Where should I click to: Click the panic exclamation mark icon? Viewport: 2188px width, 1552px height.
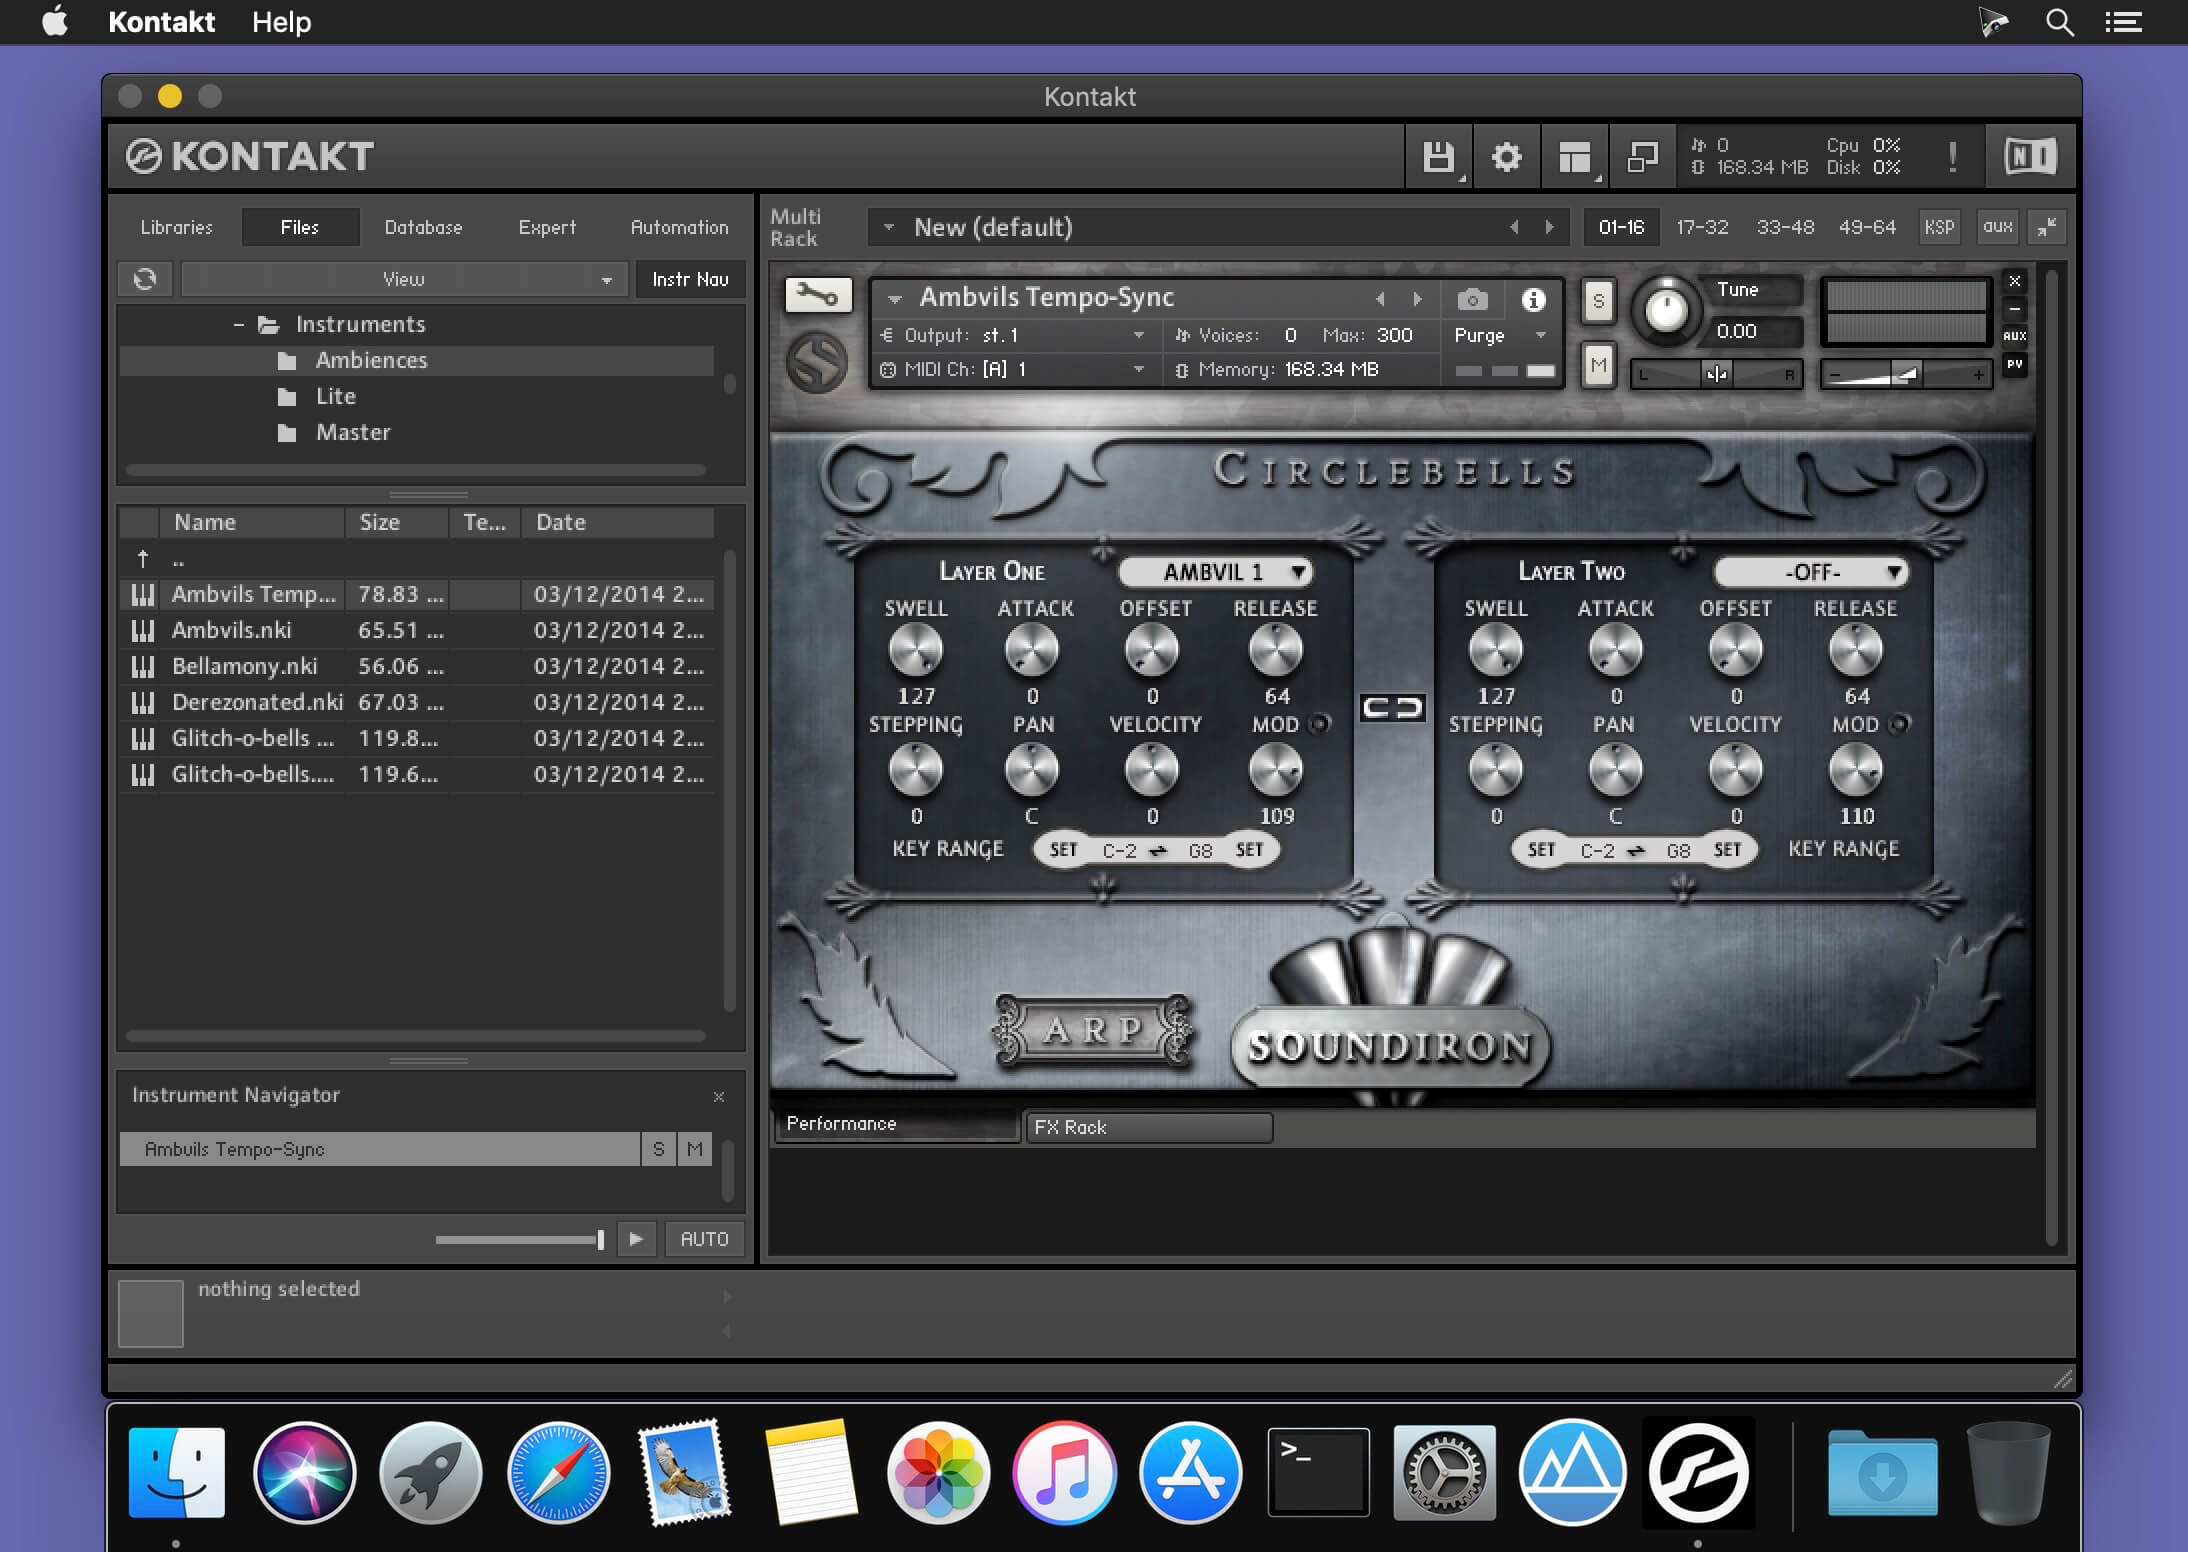1952,157
